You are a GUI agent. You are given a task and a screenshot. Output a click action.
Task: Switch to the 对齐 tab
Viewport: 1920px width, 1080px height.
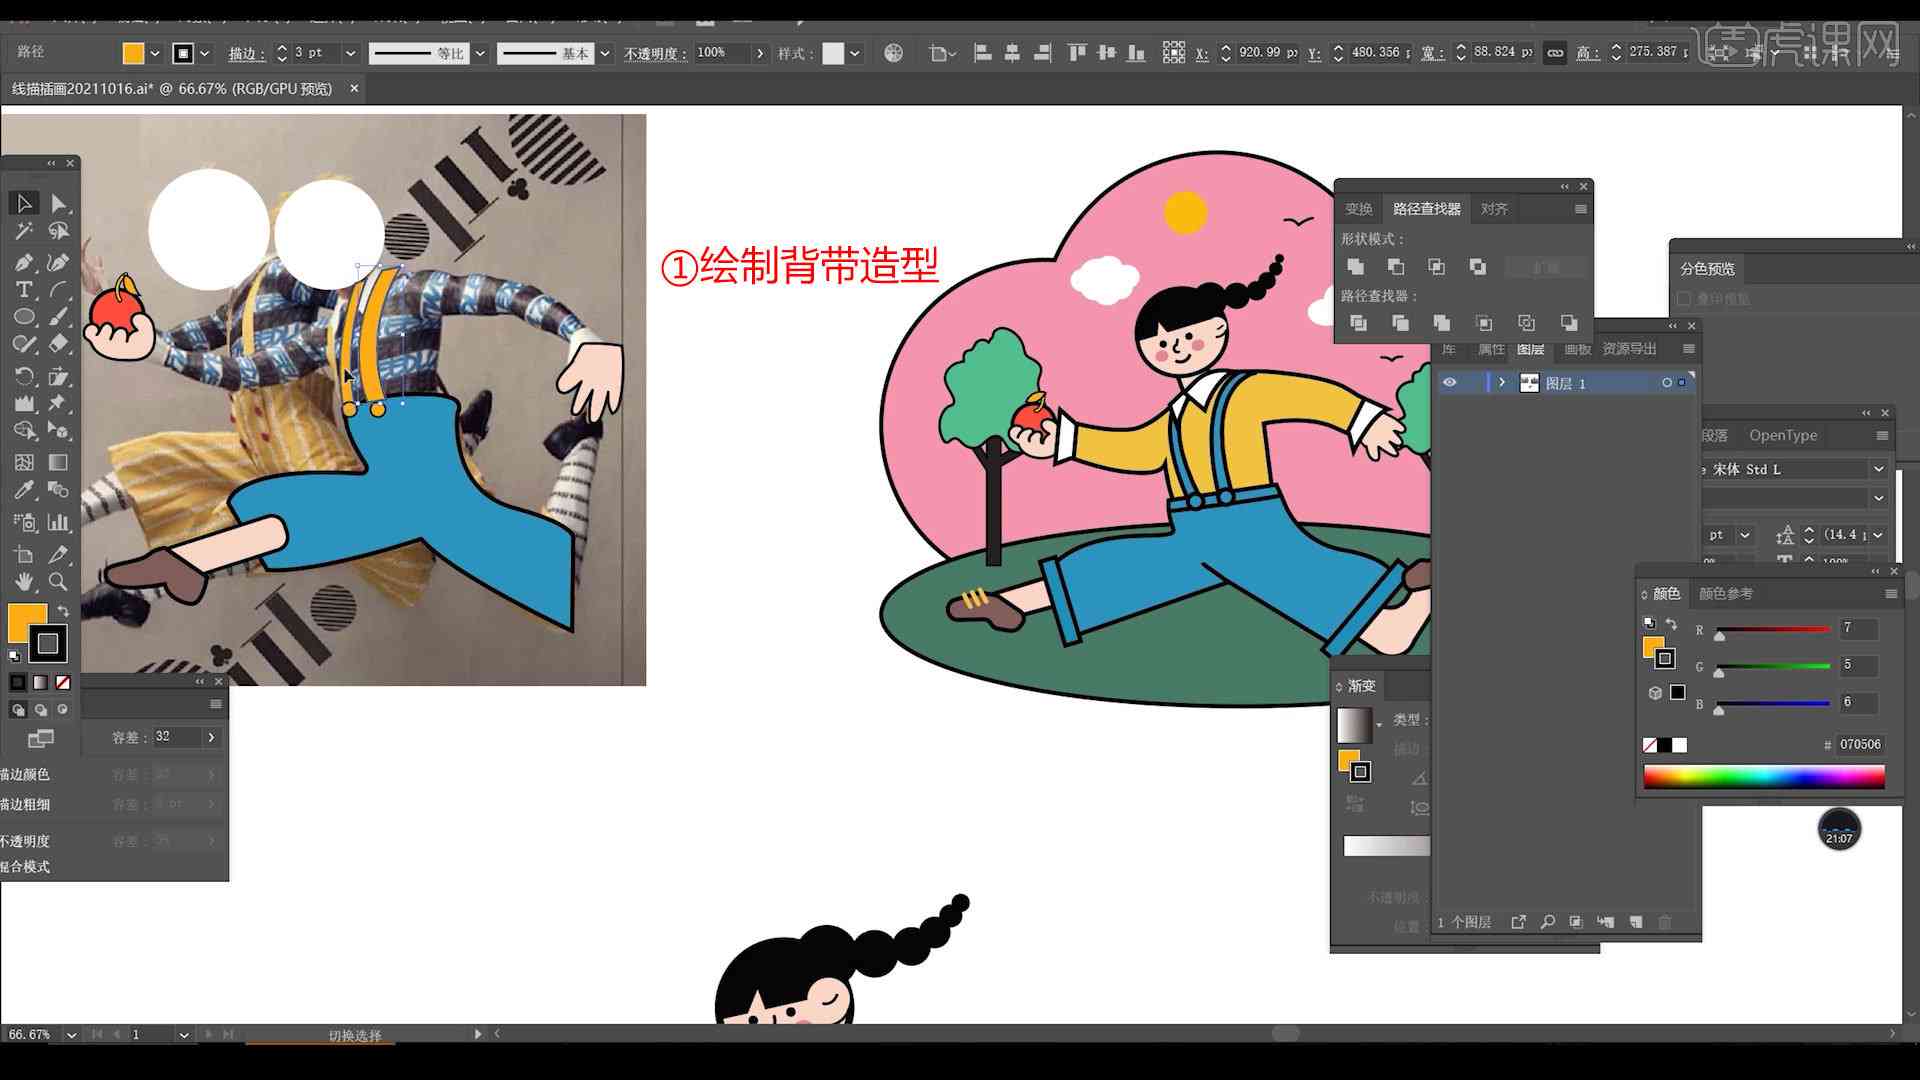point(1494,209)
